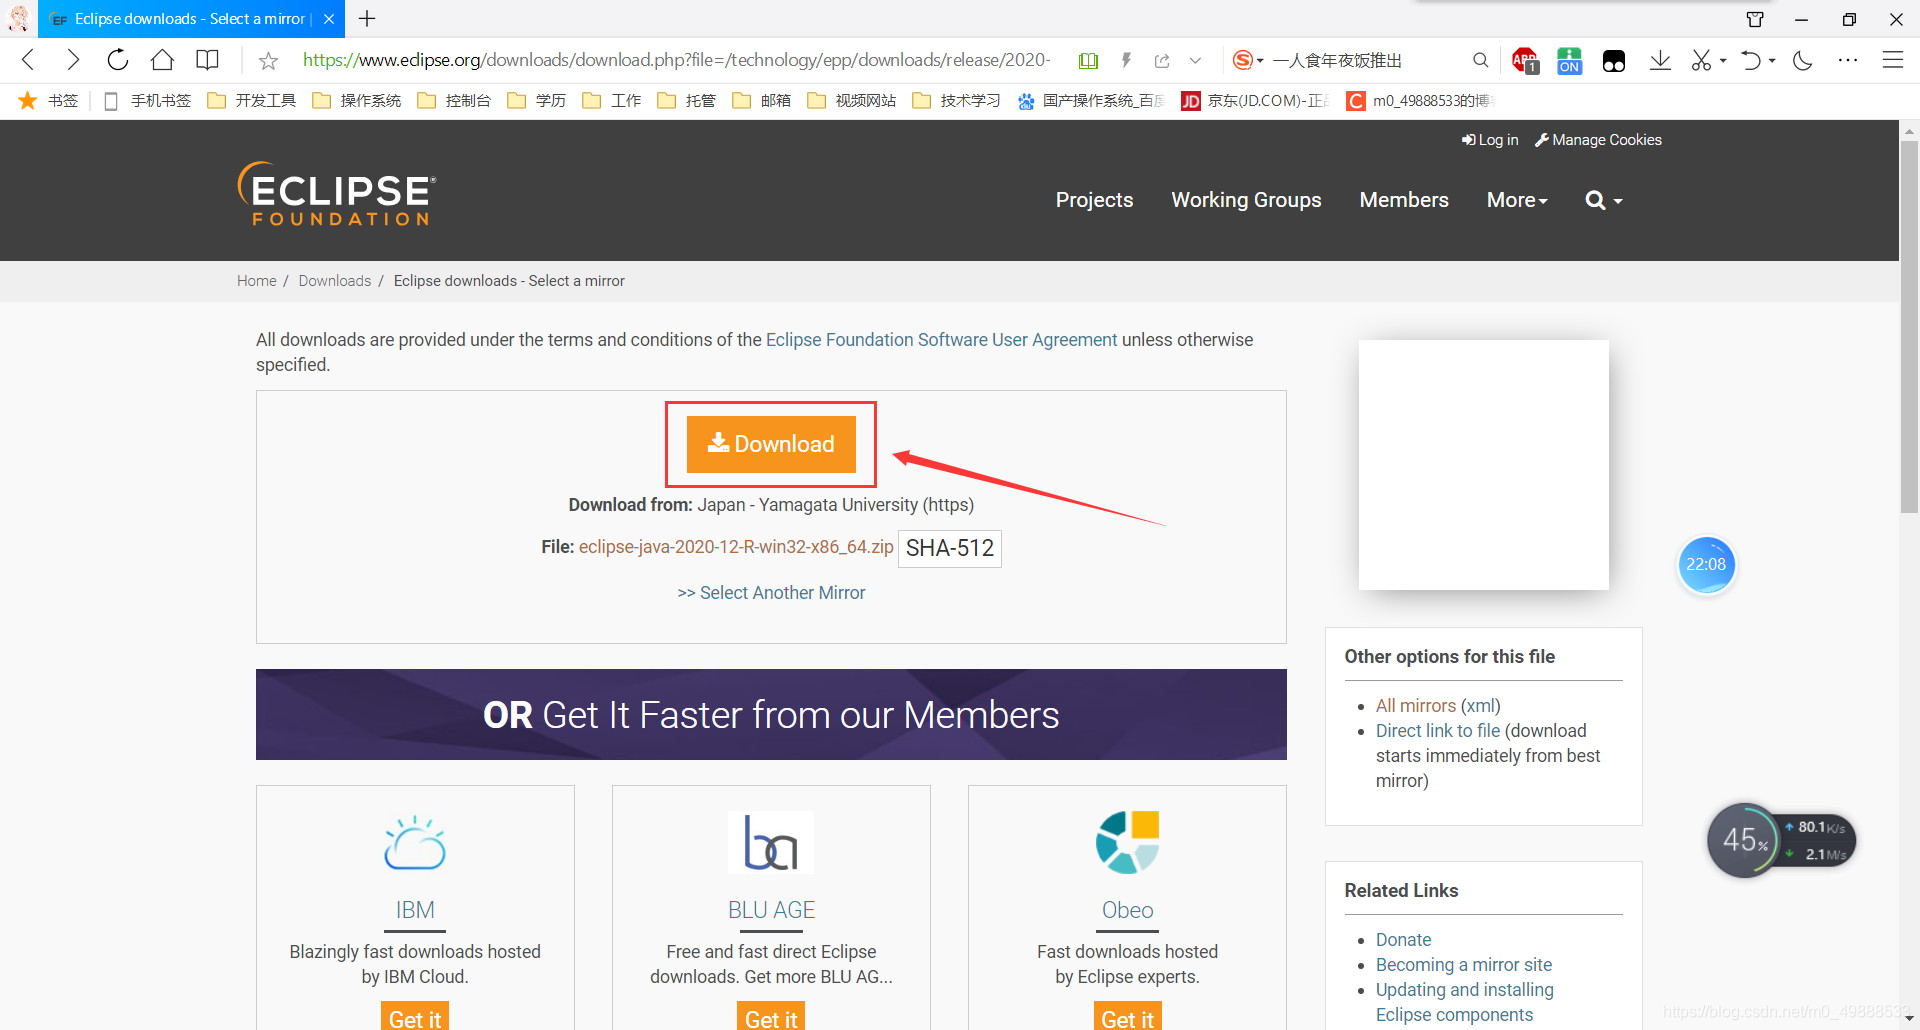
Task: Open Manage Cookies
Action: pos(1598,140)
